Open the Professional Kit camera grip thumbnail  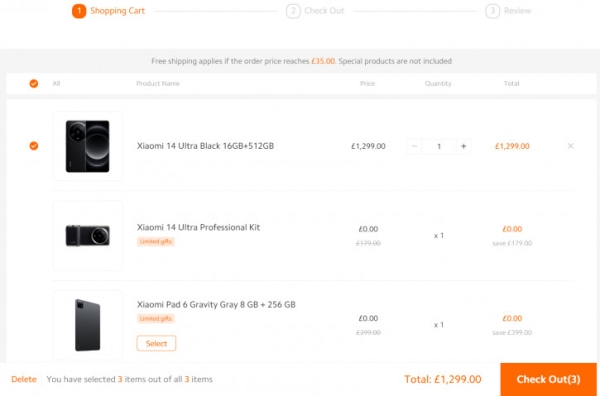(x=88, y=235)
